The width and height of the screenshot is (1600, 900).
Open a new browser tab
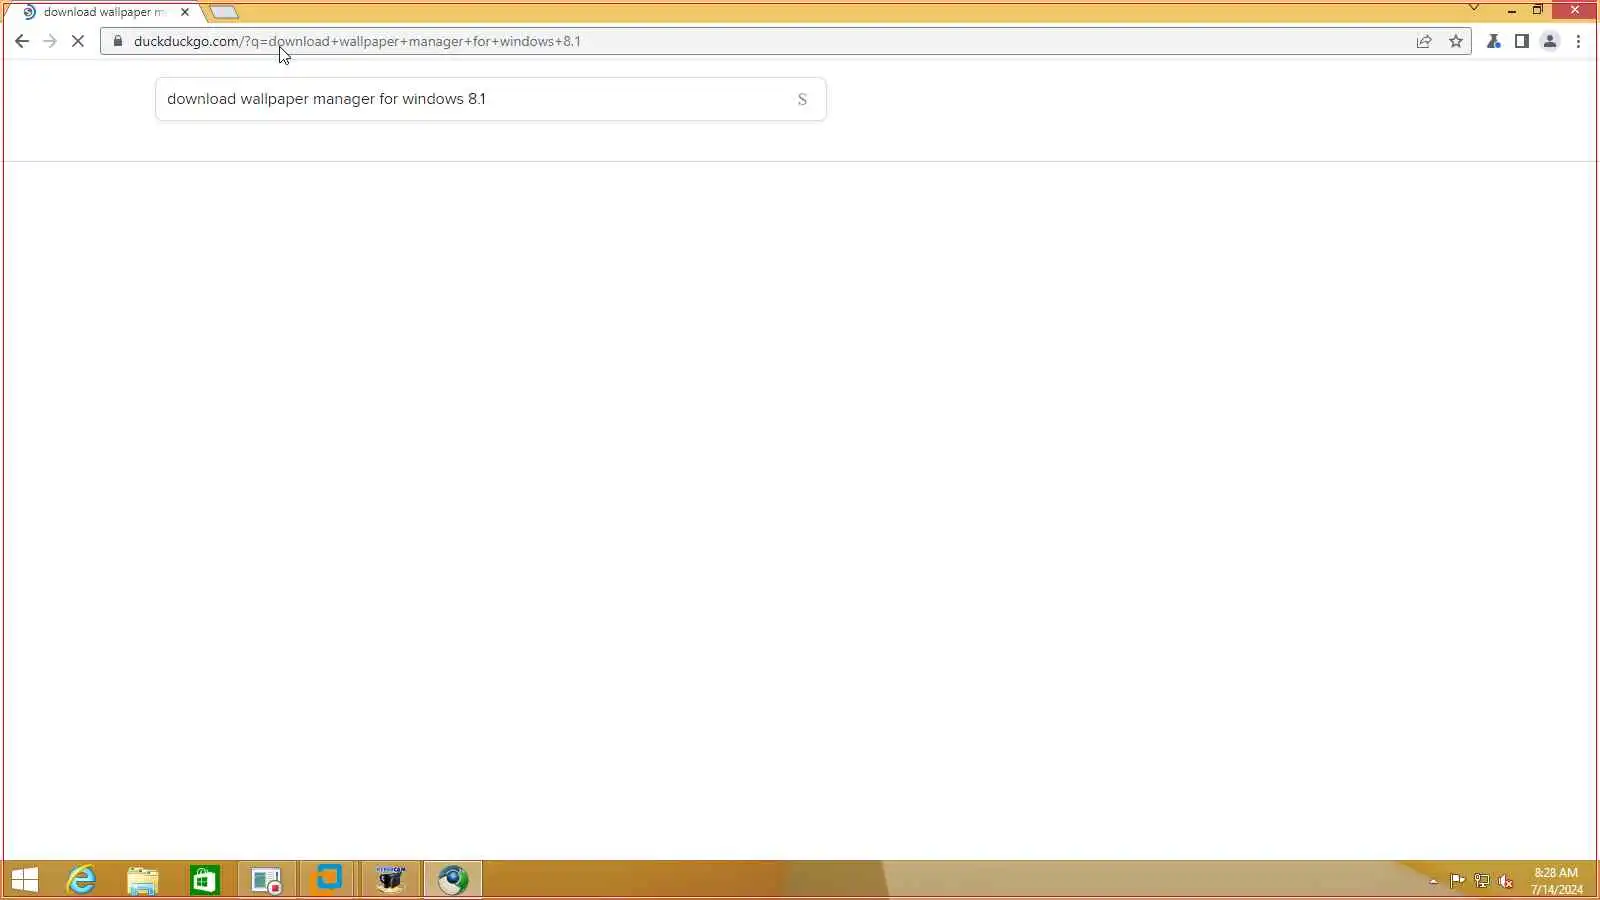224,12
